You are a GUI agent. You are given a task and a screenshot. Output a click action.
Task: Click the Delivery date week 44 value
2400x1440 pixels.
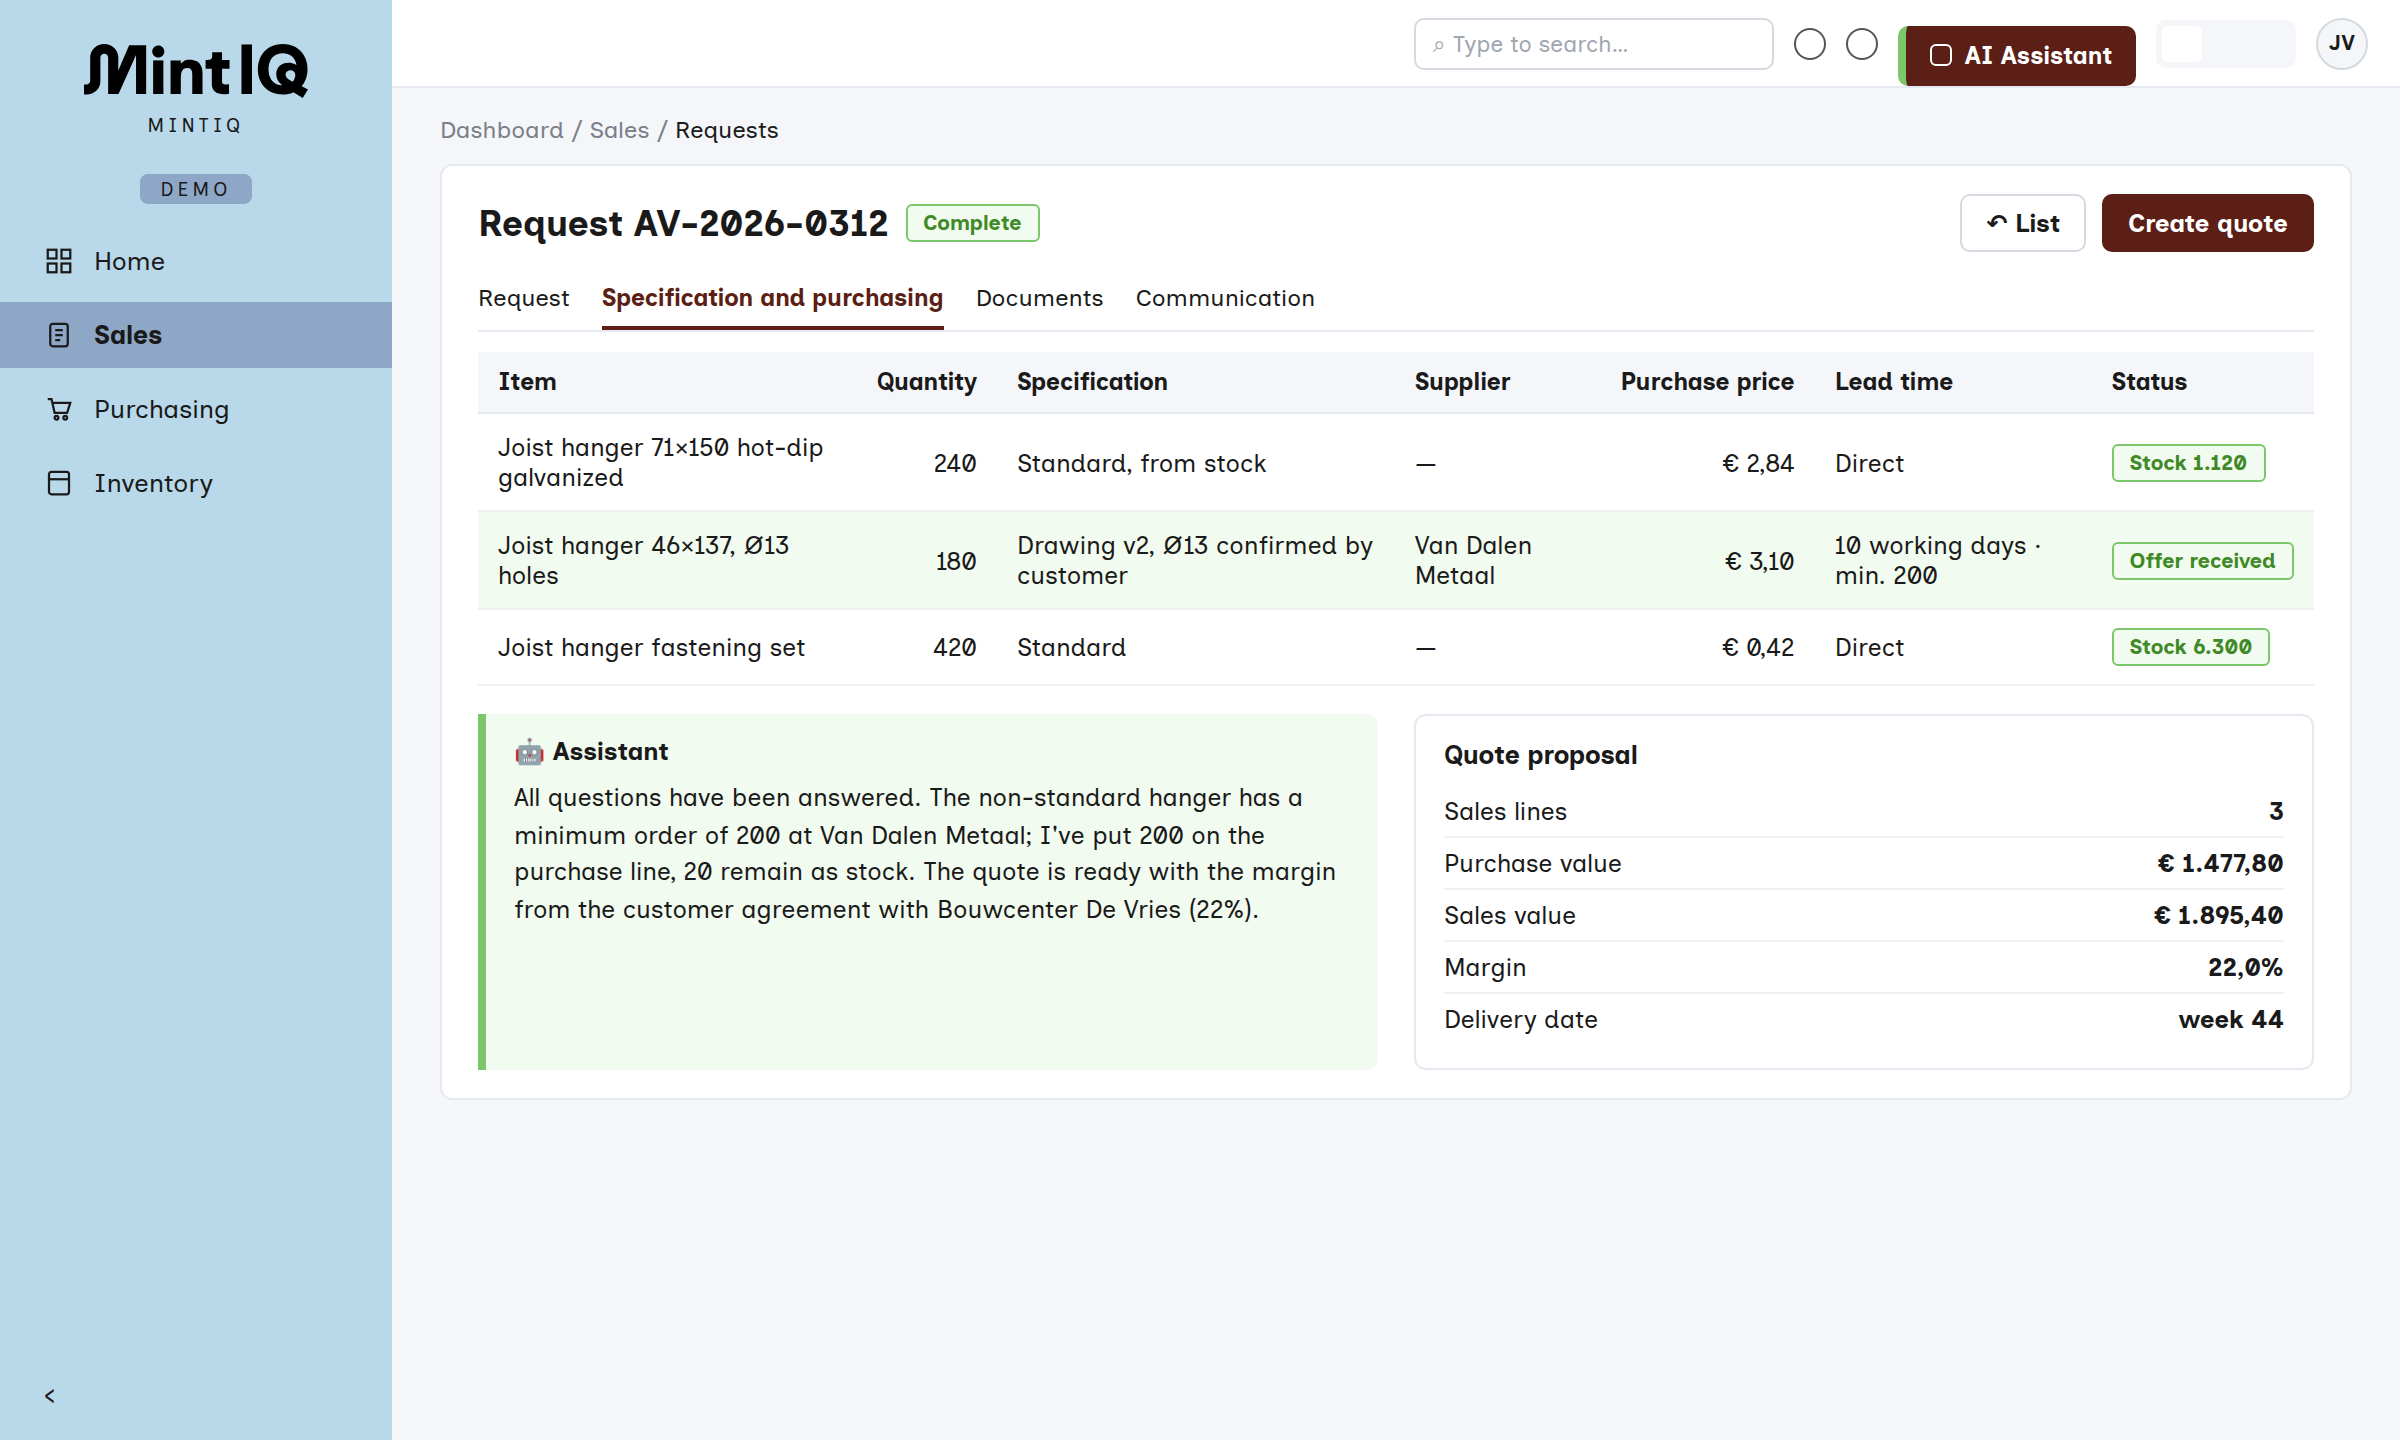coord(2230,1019)
